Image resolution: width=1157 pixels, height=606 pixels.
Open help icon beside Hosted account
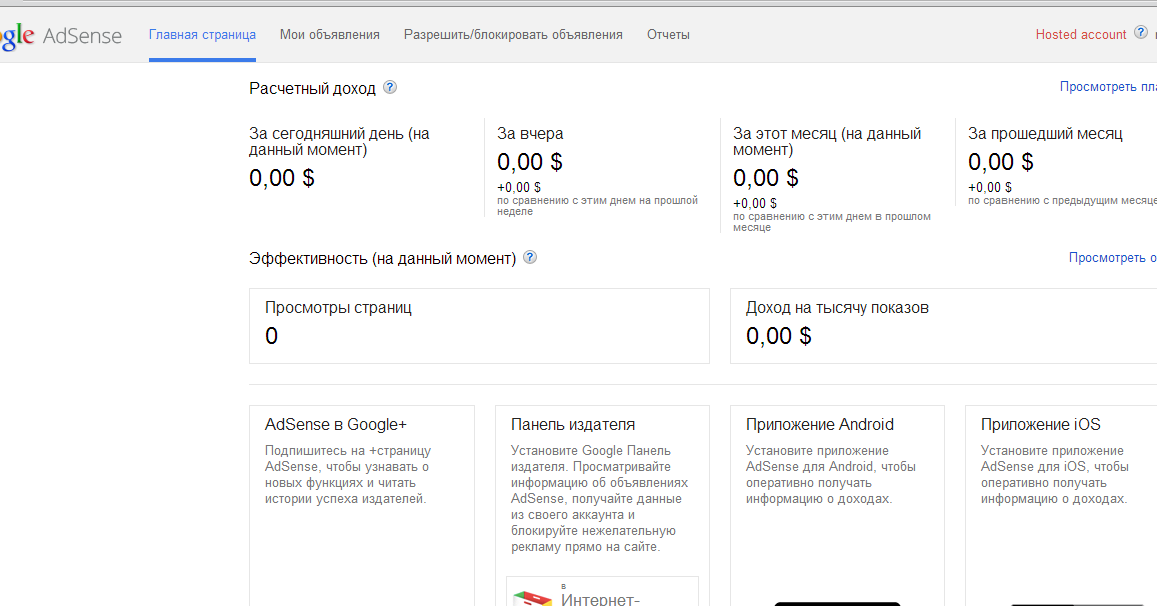coord(1141,32)
